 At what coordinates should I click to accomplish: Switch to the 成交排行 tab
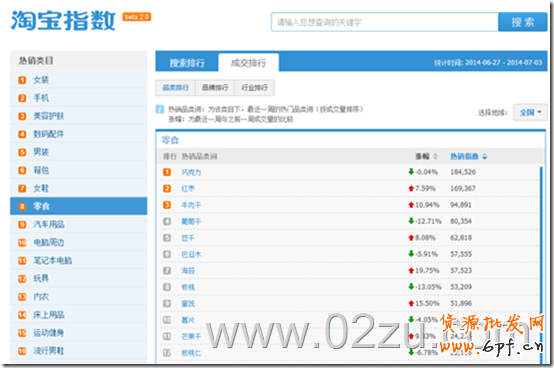[x=248, y=63]
